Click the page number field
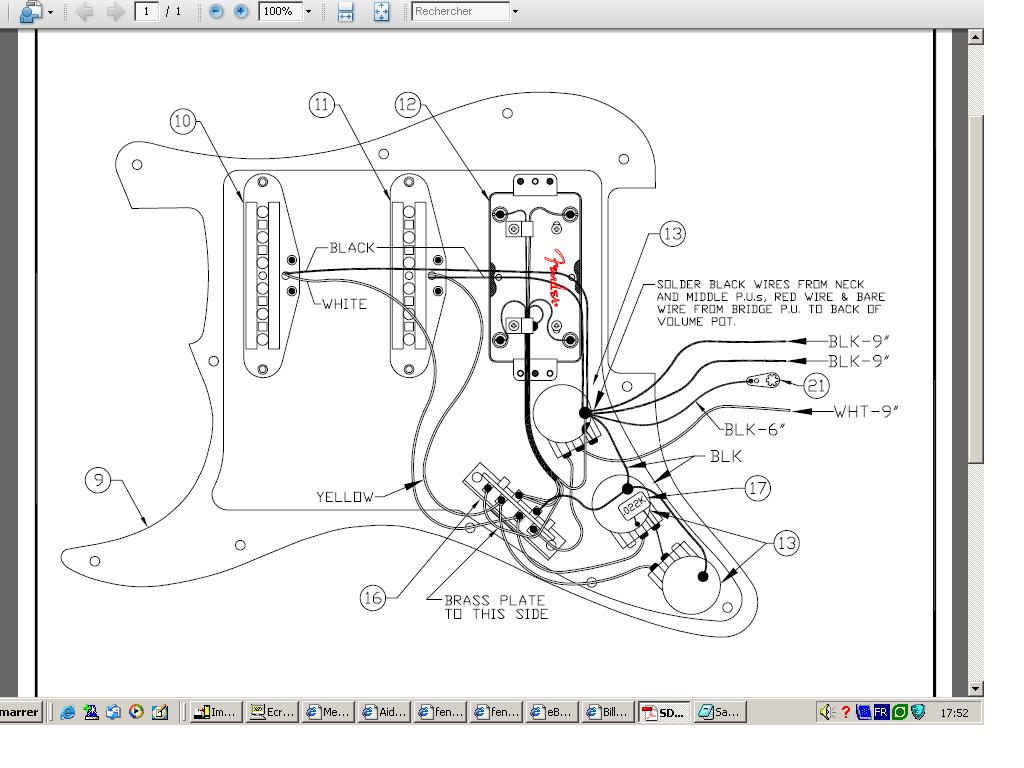 tap(146, 11)
